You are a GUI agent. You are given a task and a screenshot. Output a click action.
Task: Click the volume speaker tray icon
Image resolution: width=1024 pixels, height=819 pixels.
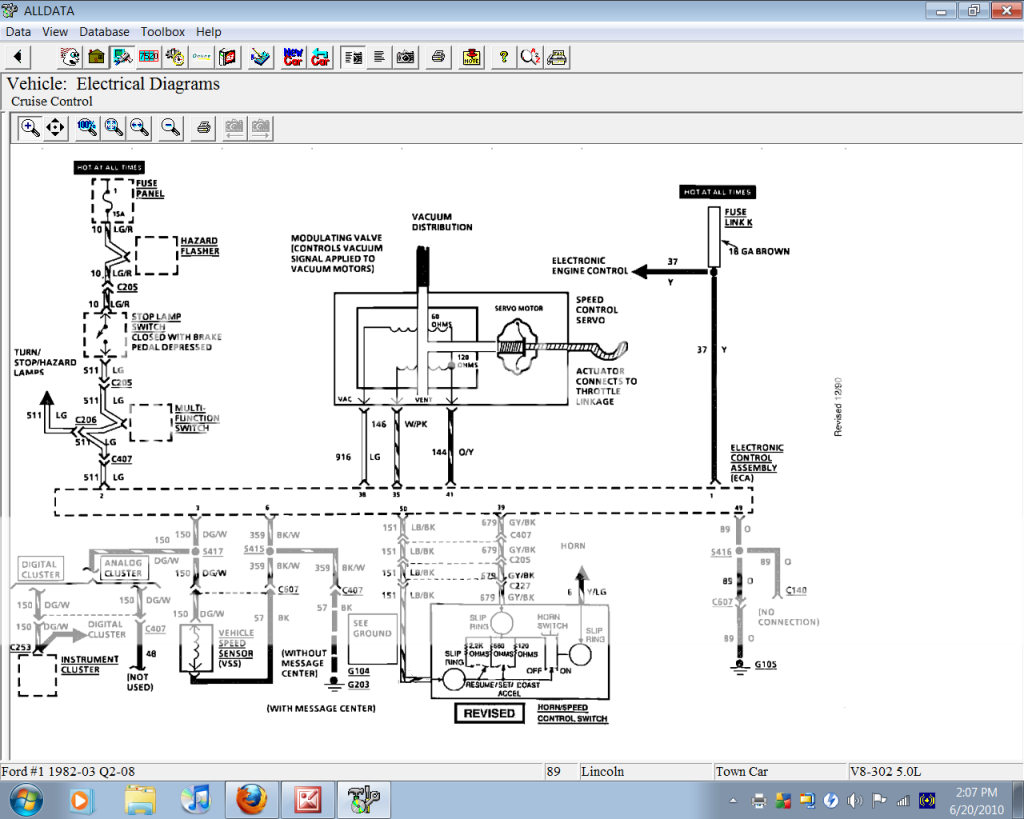(854, 801)
